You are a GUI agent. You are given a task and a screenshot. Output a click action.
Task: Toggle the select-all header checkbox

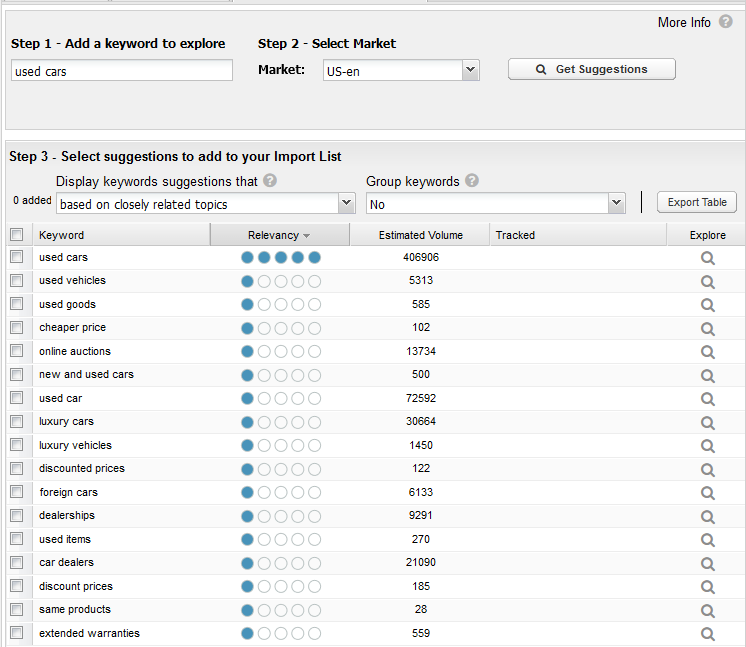tap(17, 235)
